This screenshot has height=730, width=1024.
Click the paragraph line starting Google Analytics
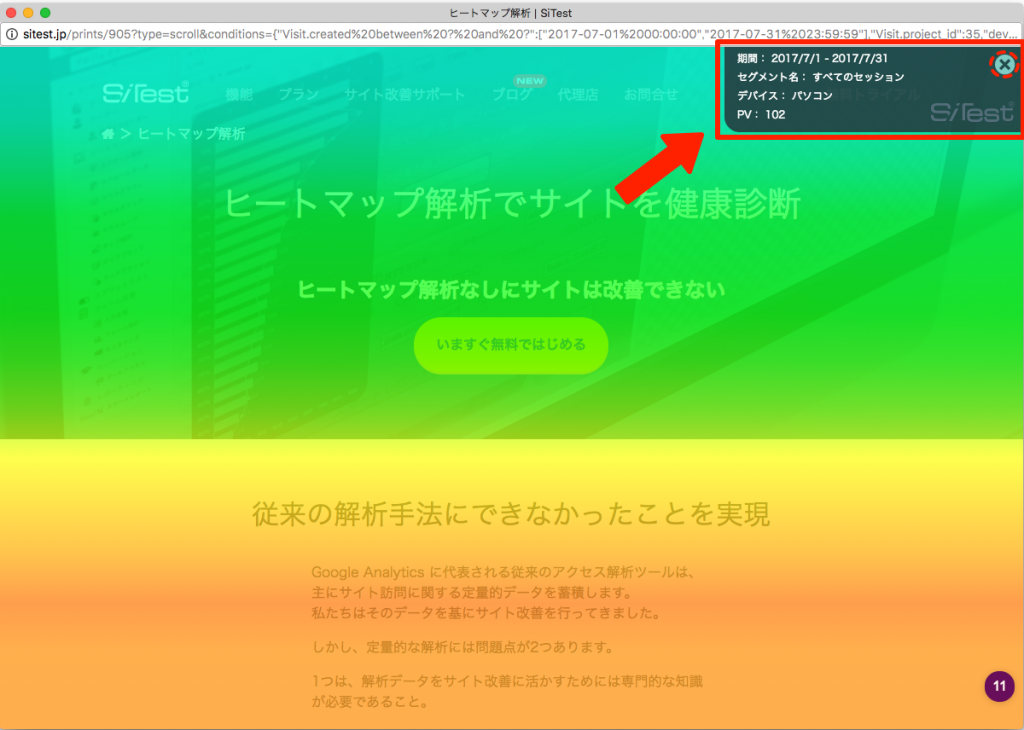coord(503,572)
